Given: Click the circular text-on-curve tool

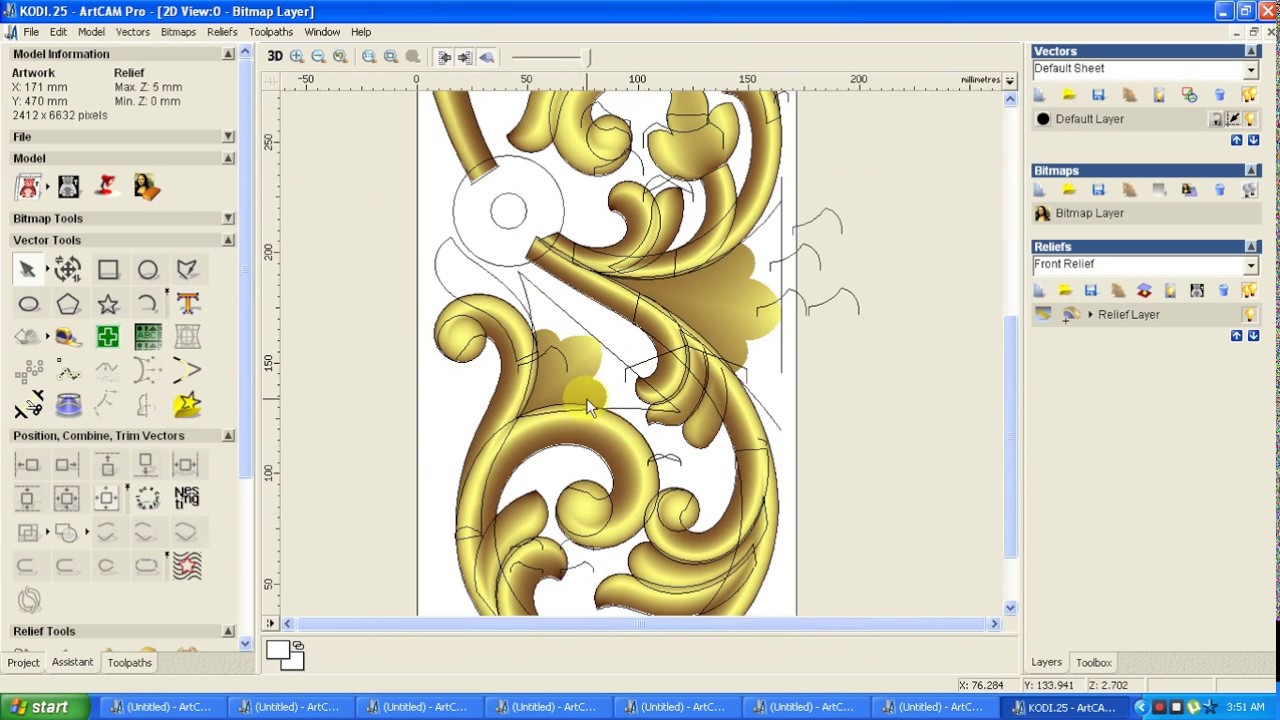Looking at the screenshot, I should [x=148, y=497].
